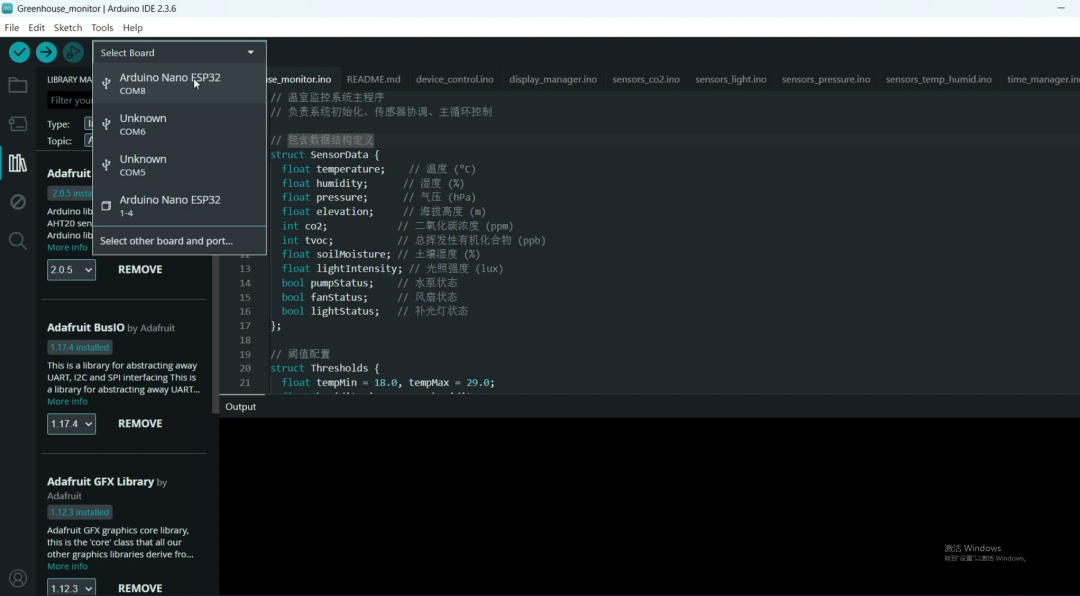Open the Debug sidebar icon
The height and width of the screenshot is (596, 1080).
18,202
